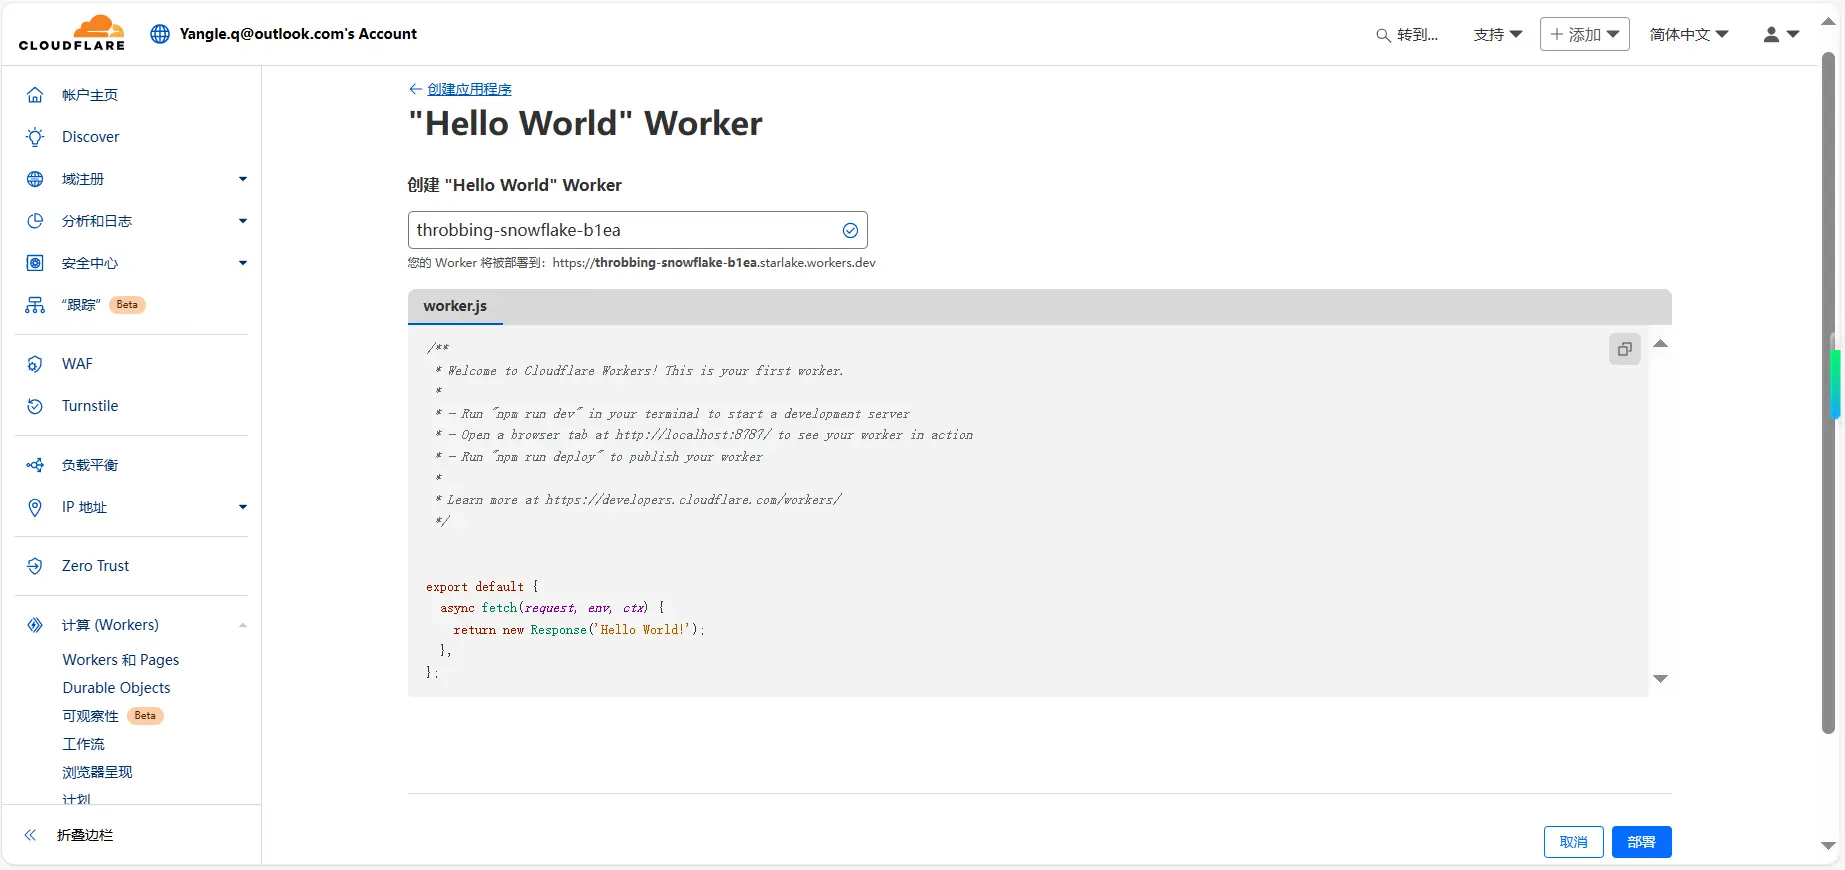Click the 分析和日志 chart icon
The height and width of the screenshot is (870, 1845).
(x=35, y=221)
